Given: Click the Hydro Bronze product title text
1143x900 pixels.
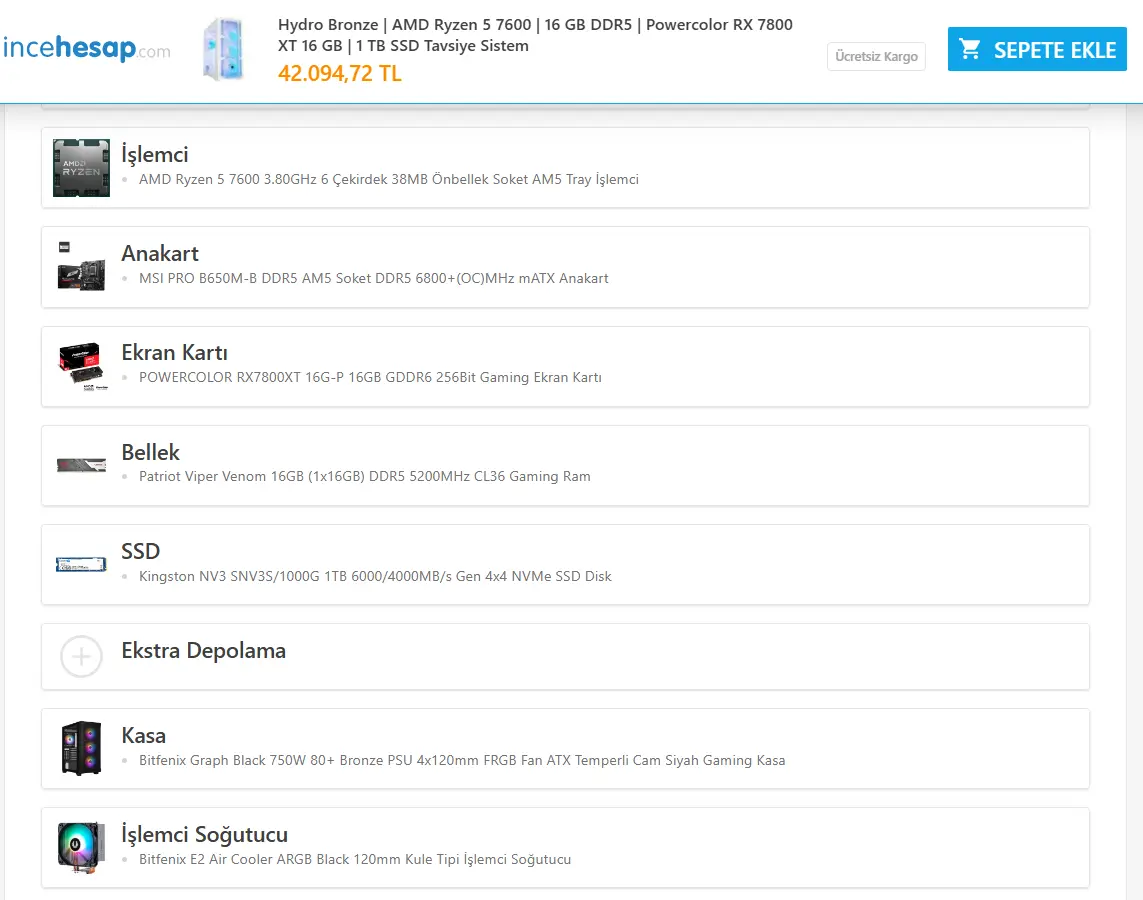Looking at the screenshot, I should pyautogui.click(x=535, y=35).
